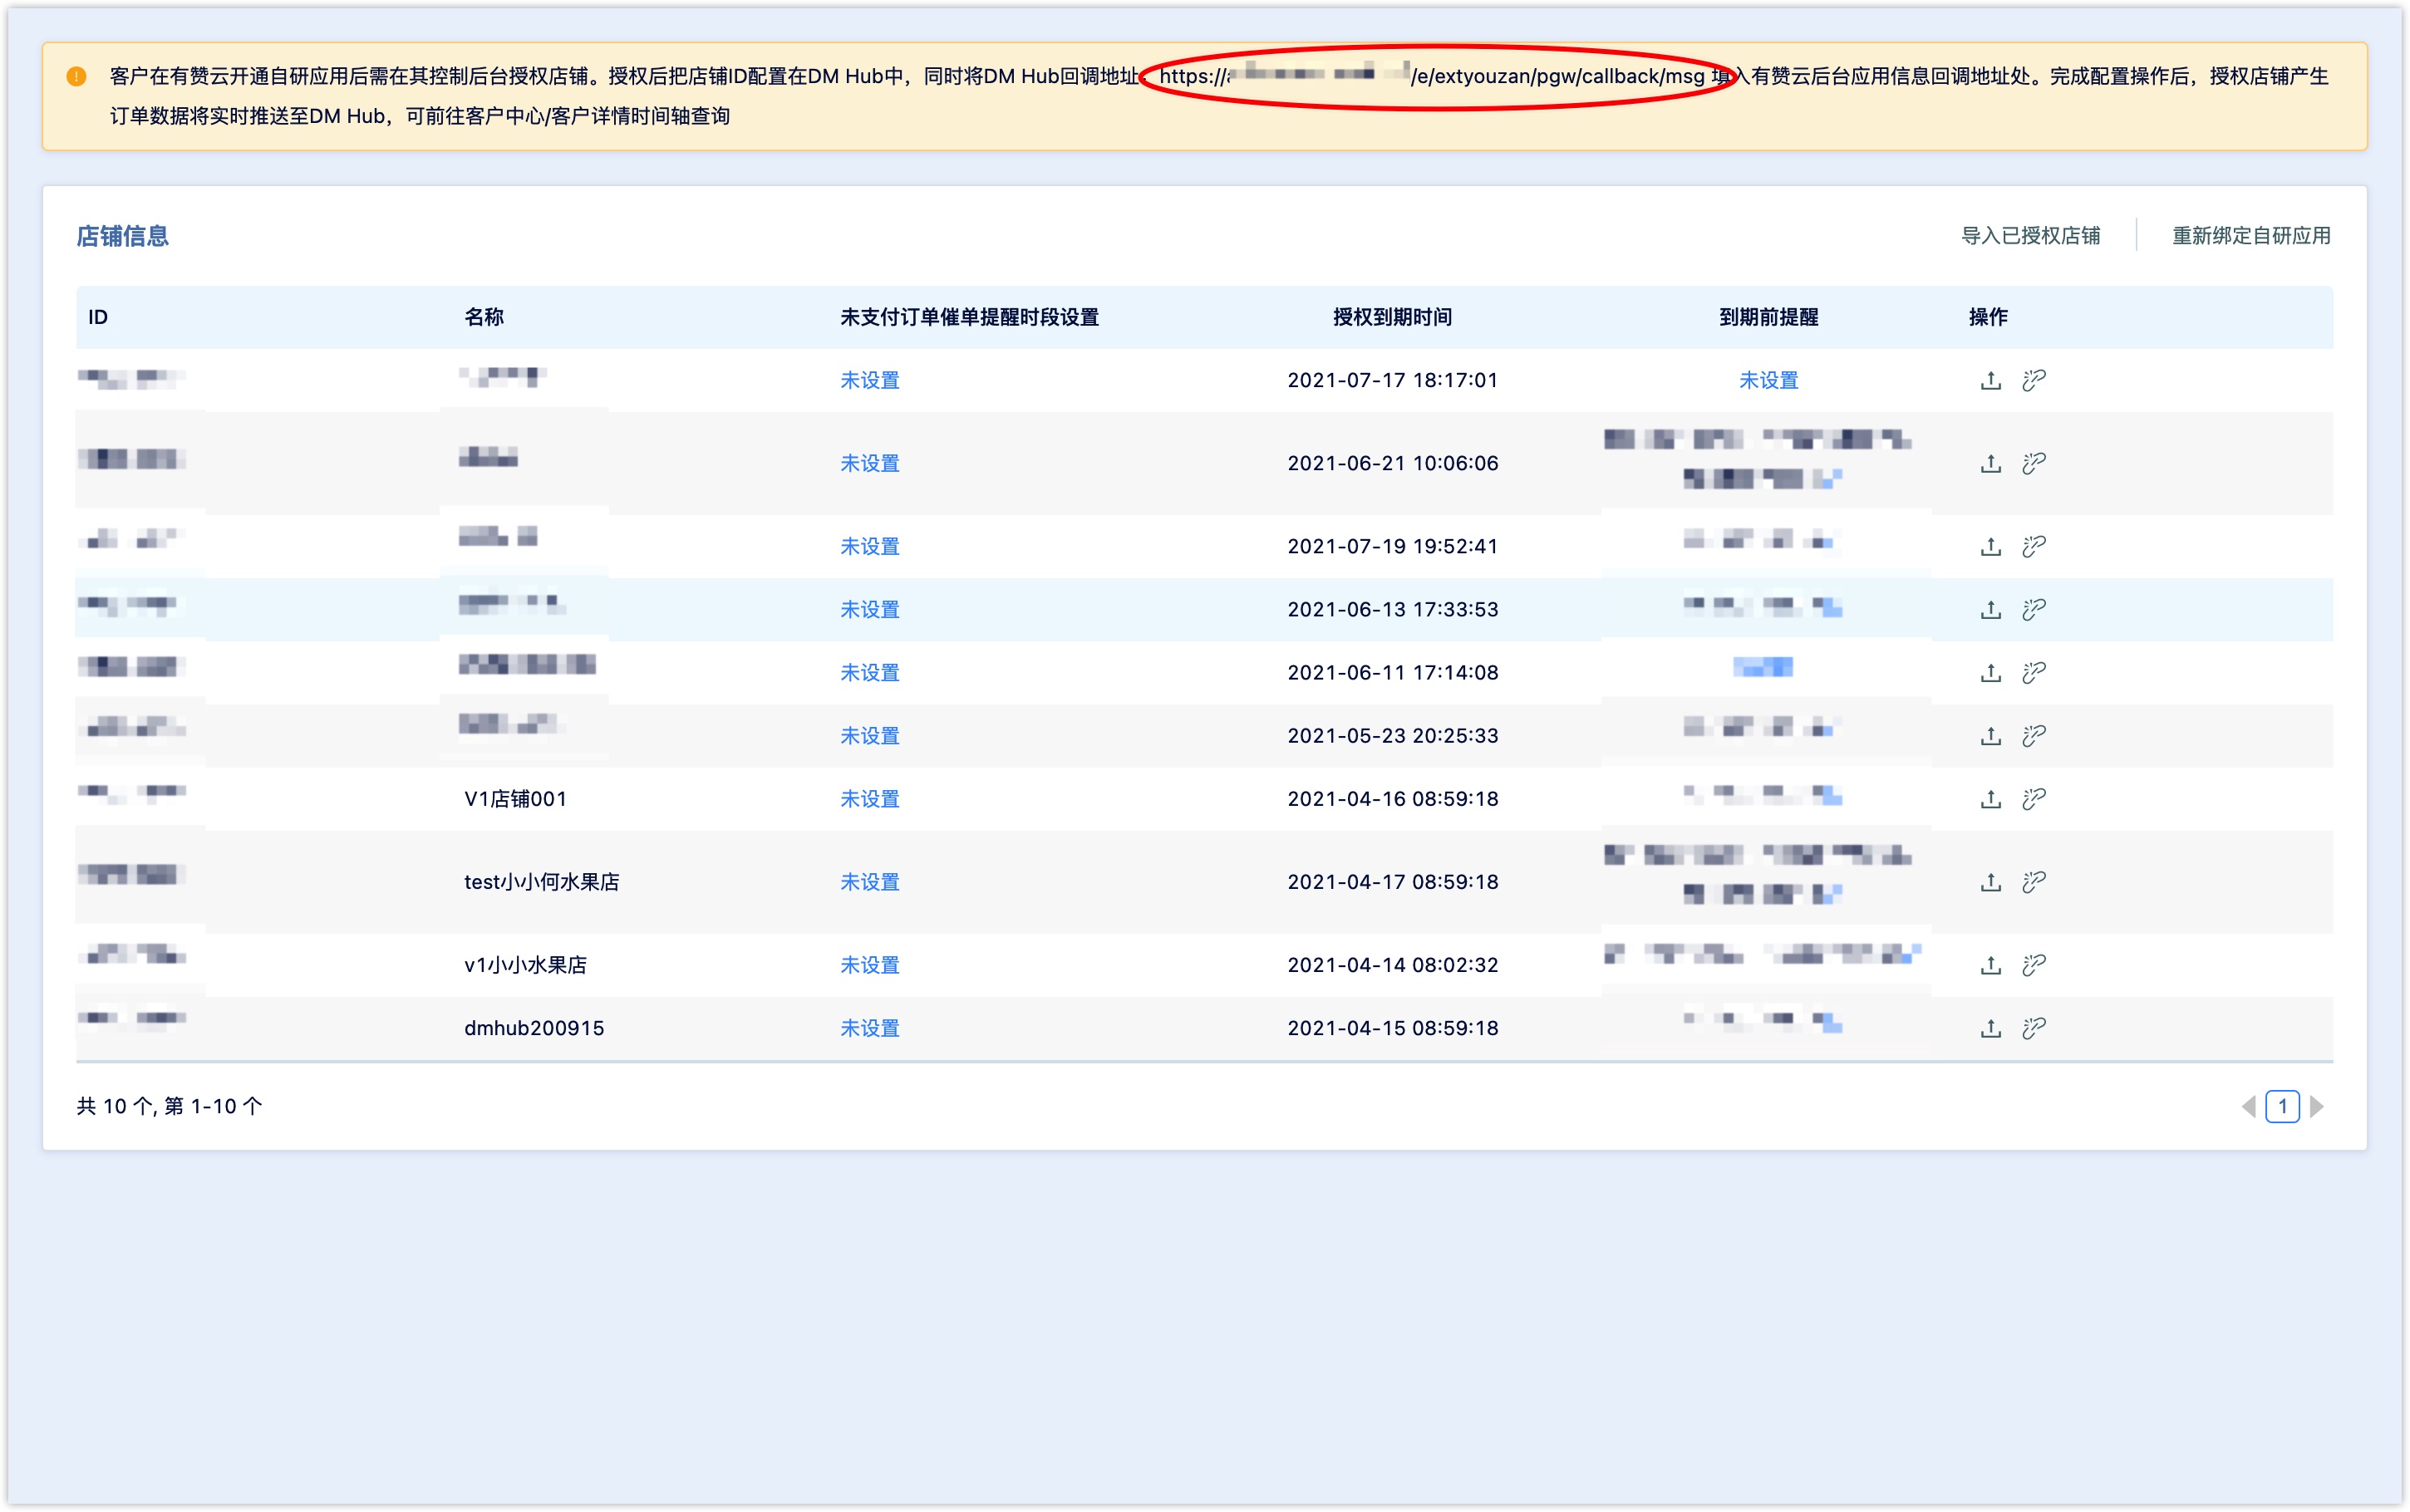Viewport: 2410px width, 1512px height.
Task: Click expiry time 2021-04-15 08:59:18
Action: [1392, 1027]
